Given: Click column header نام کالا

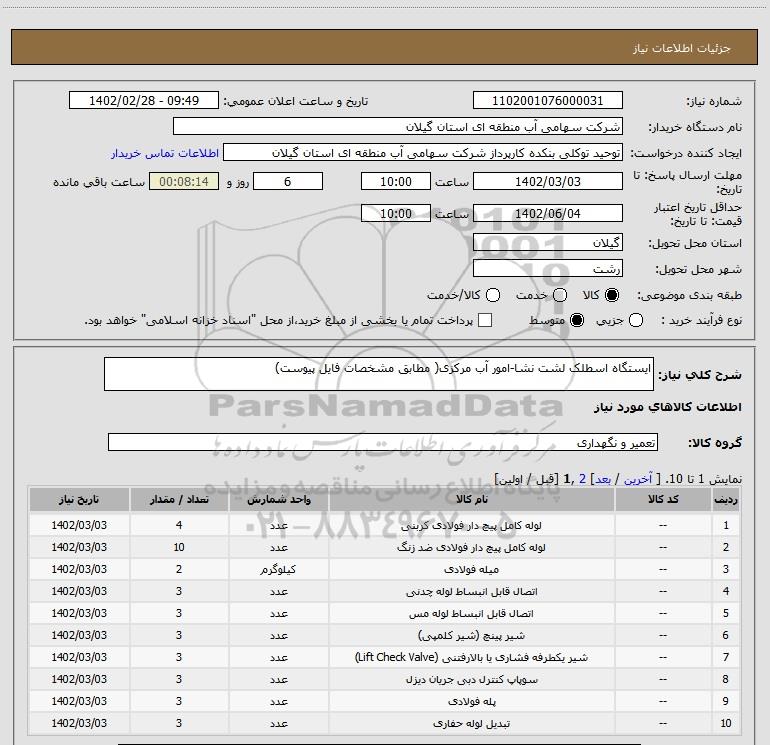Looking at the screenshot, I should (x=471, y=499).
